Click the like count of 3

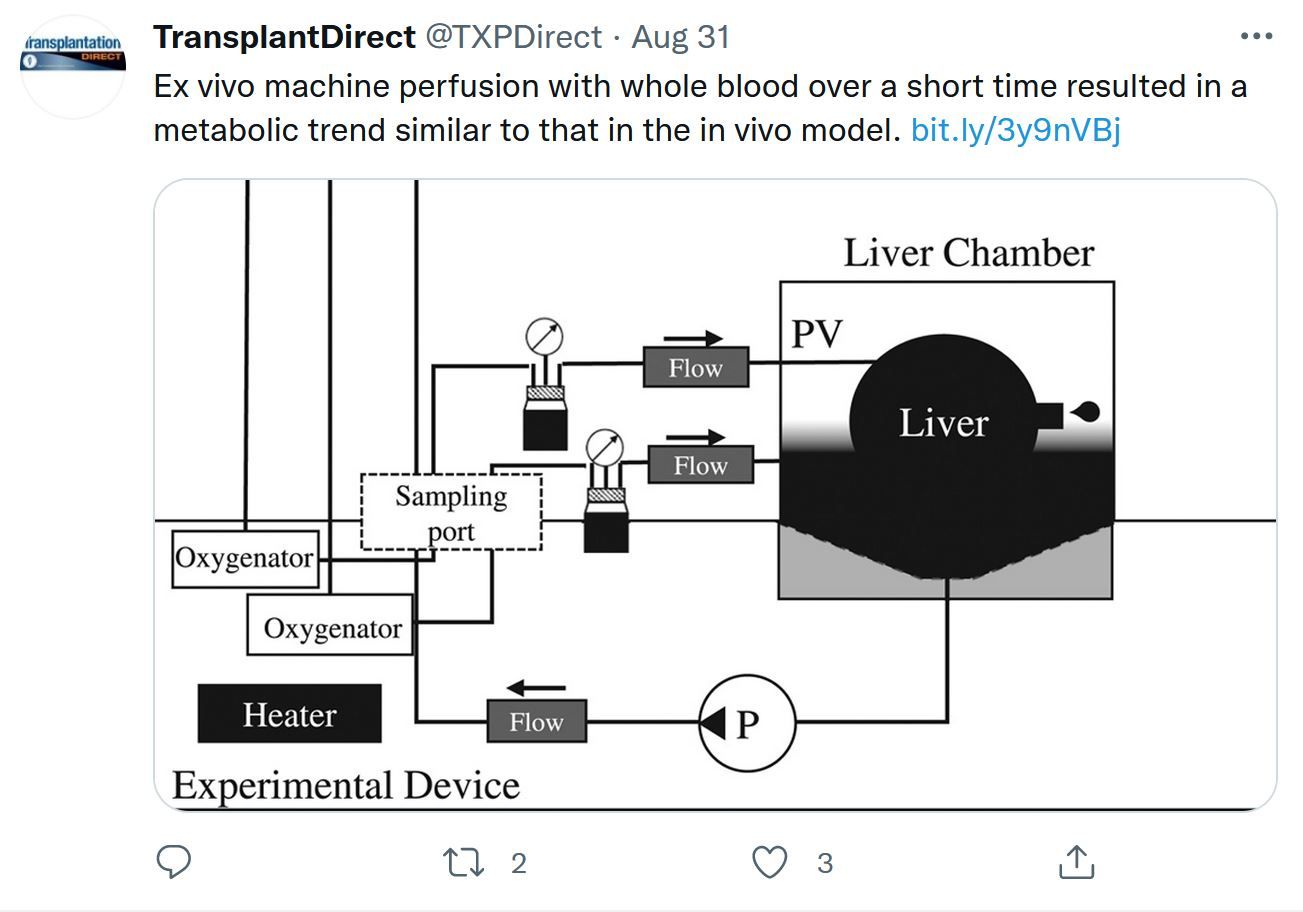coord(824,863)
